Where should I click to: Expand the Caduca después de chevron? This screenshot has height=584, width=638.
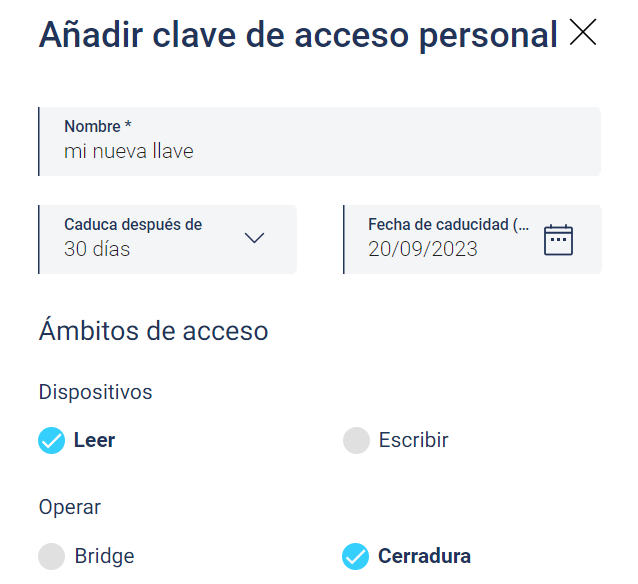pyautogui.click(x=254, y=238)
